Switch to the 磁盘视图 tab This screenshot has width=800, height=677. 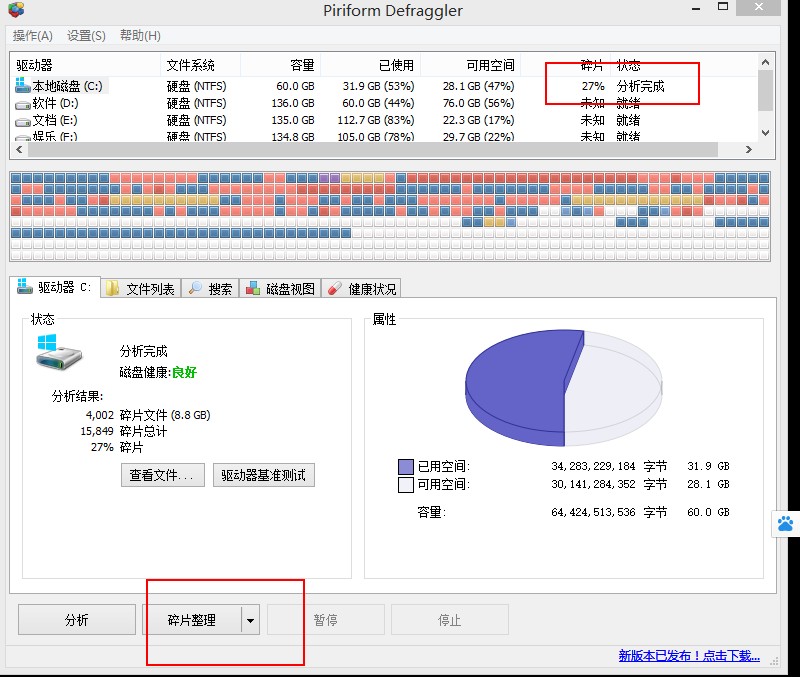coord(281,289)
